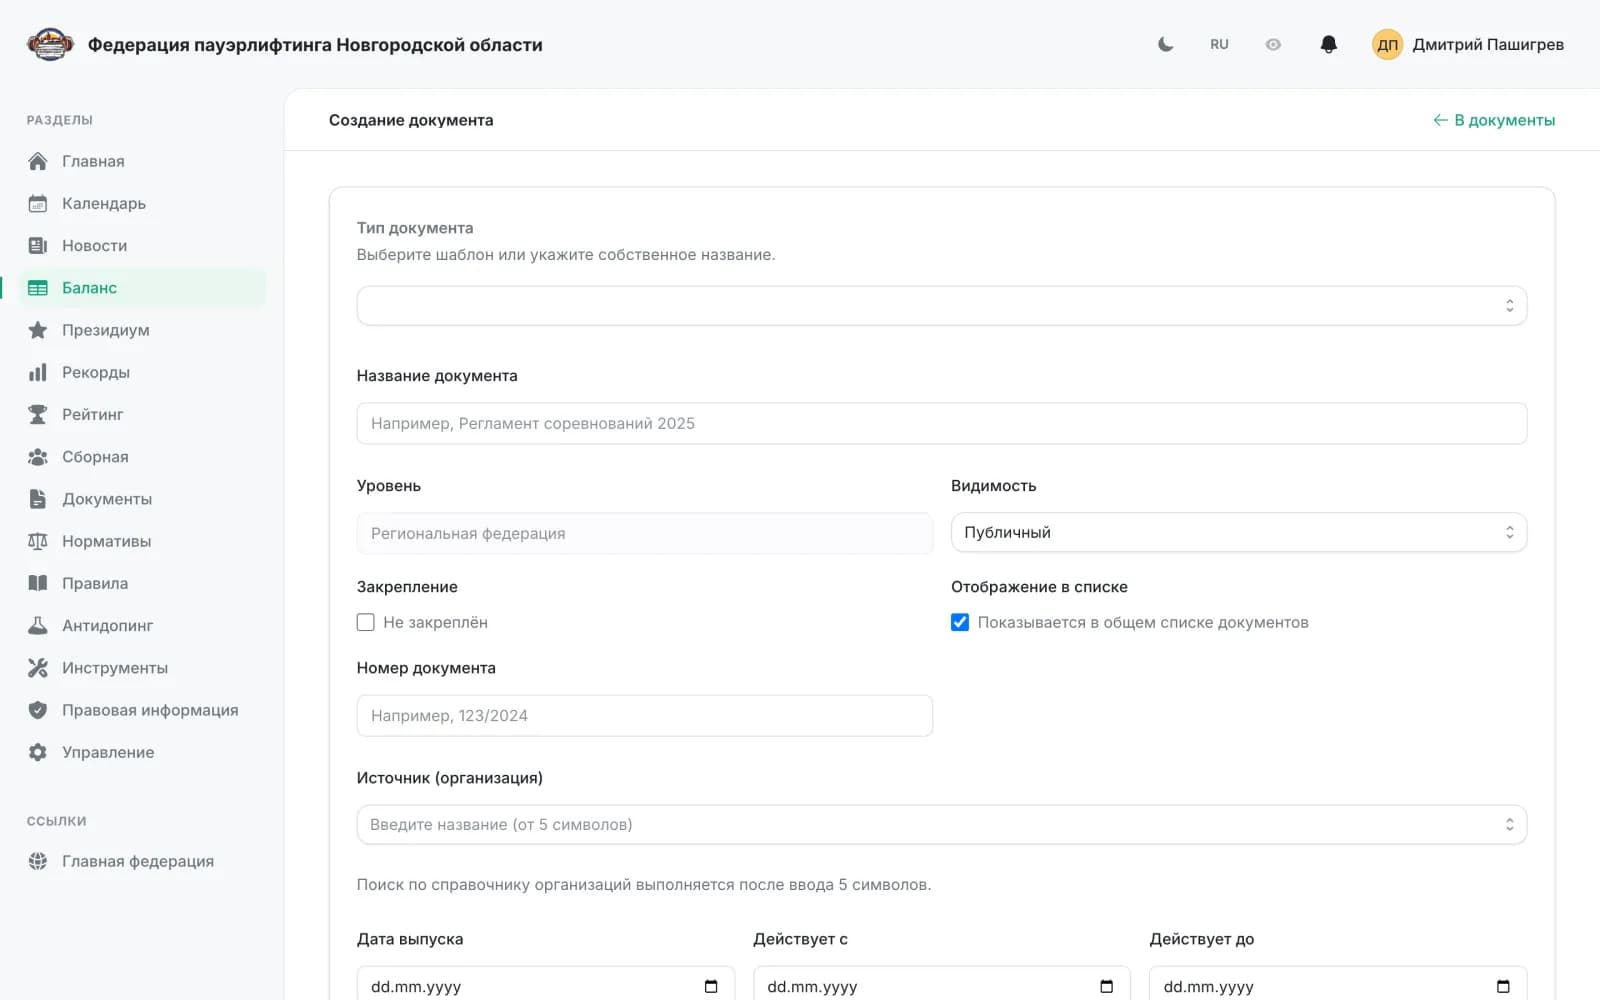Click the file icon for Документы

(38, 499)
